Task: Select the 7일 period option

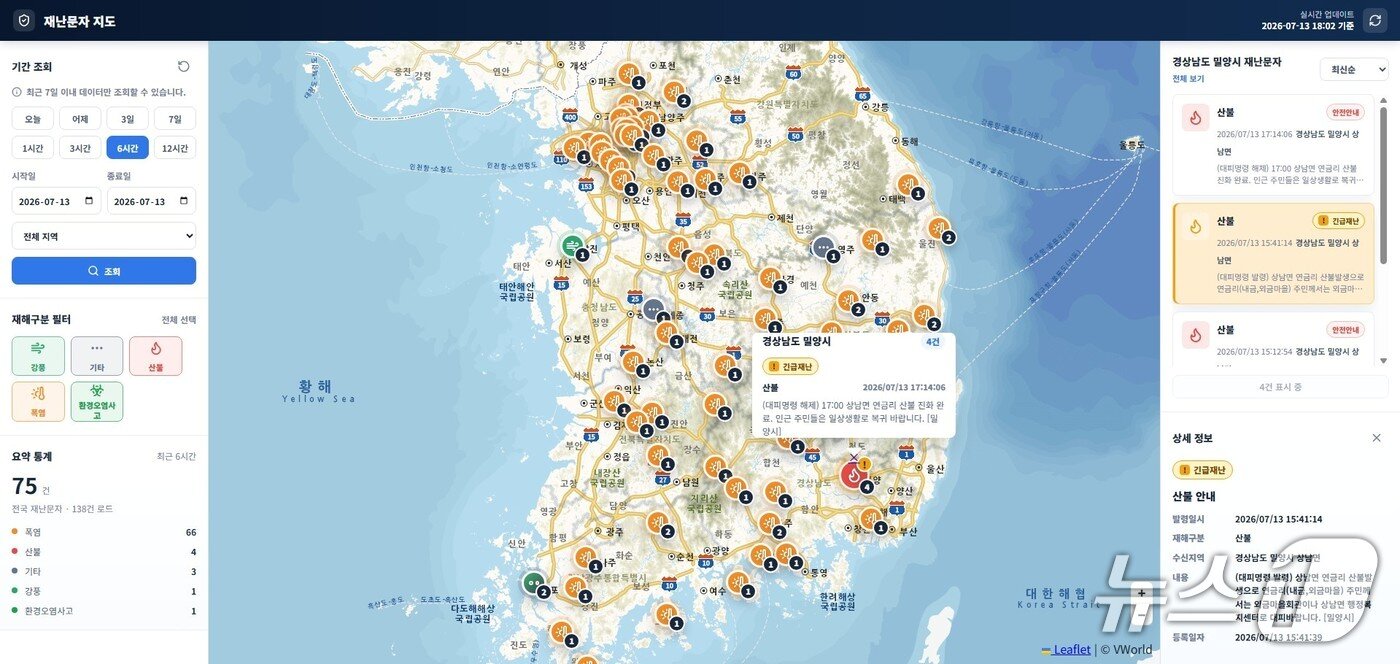Action: click(175, 119)
